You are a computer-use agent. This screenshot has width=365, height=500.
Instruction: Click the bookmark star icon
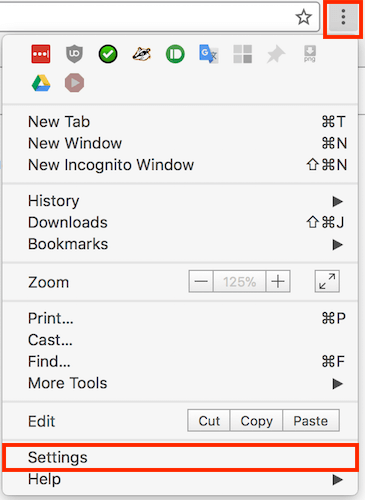pyautogui.click(x=303, y=17)
